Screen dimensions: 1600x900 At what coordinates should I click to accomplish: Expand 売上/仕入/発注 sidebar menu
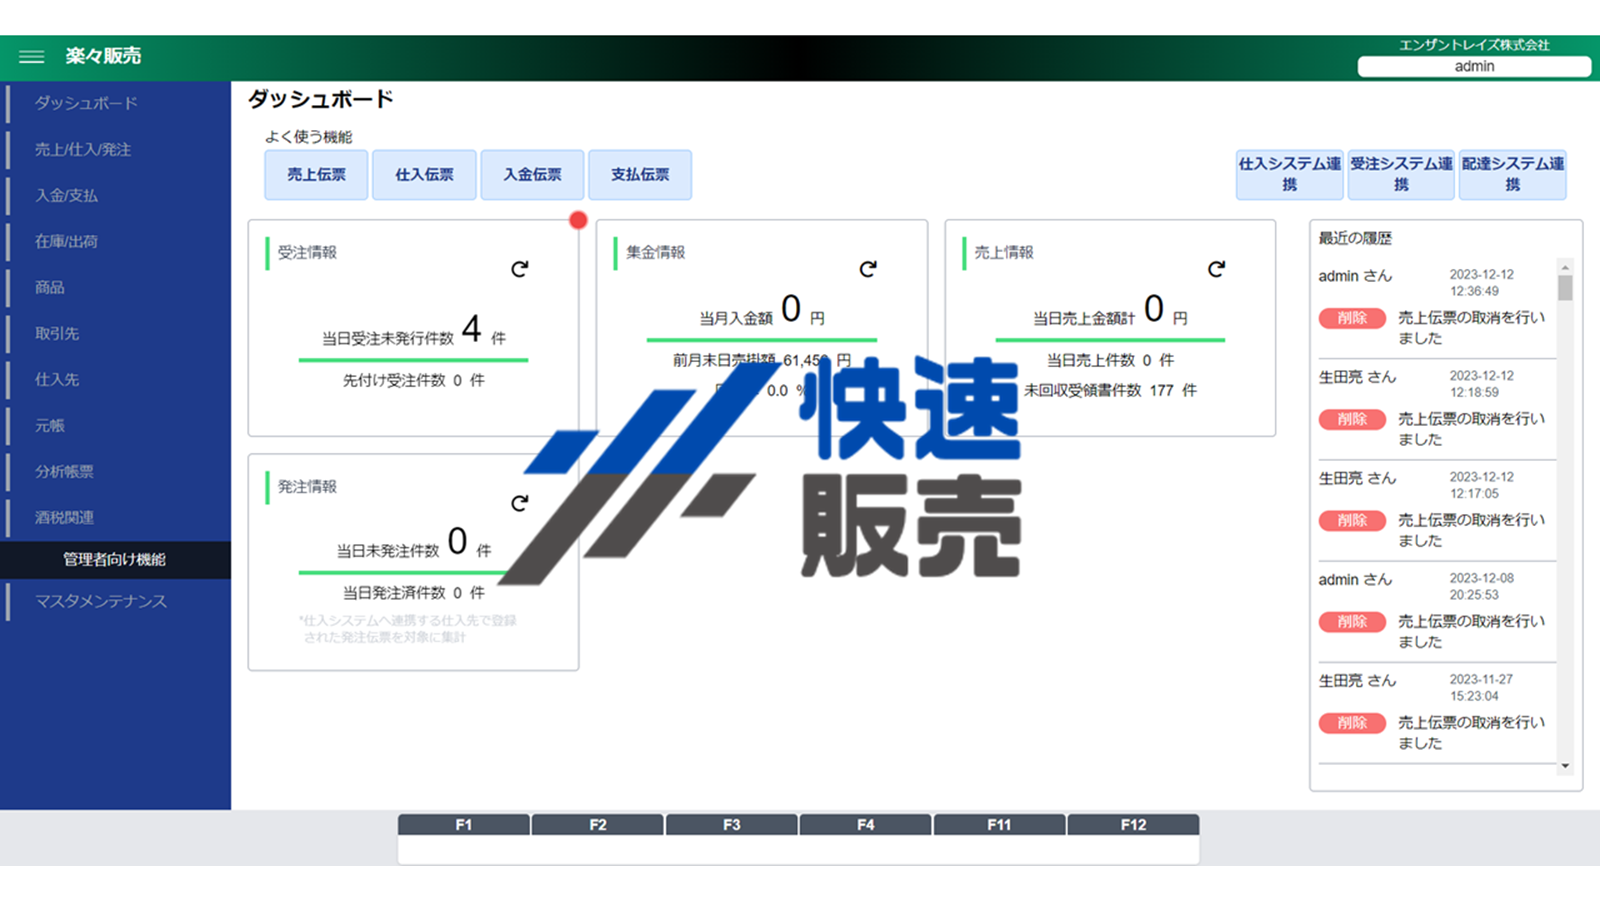coord(83,149)
